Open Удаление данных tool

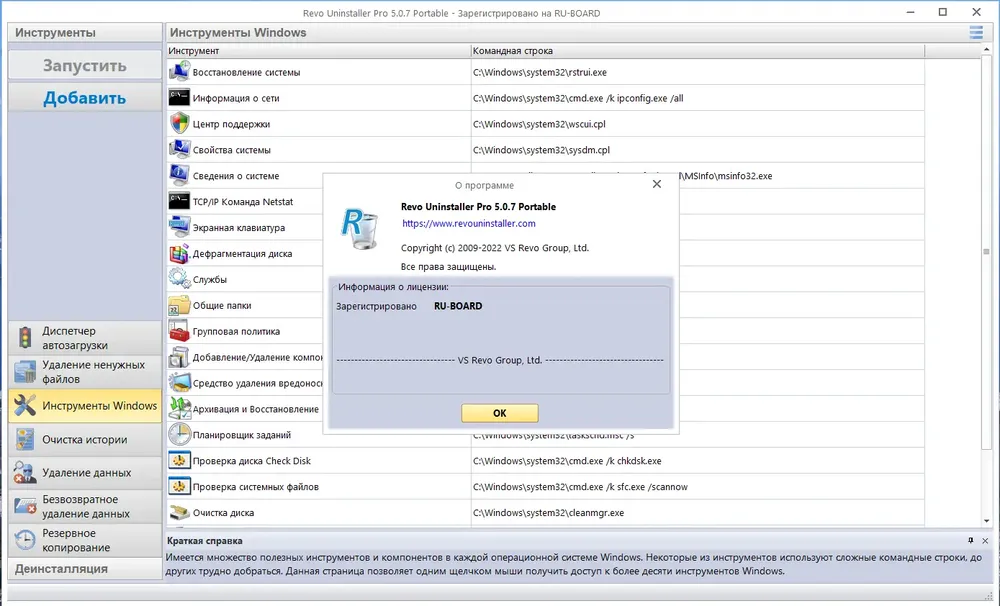pos(85,473)
